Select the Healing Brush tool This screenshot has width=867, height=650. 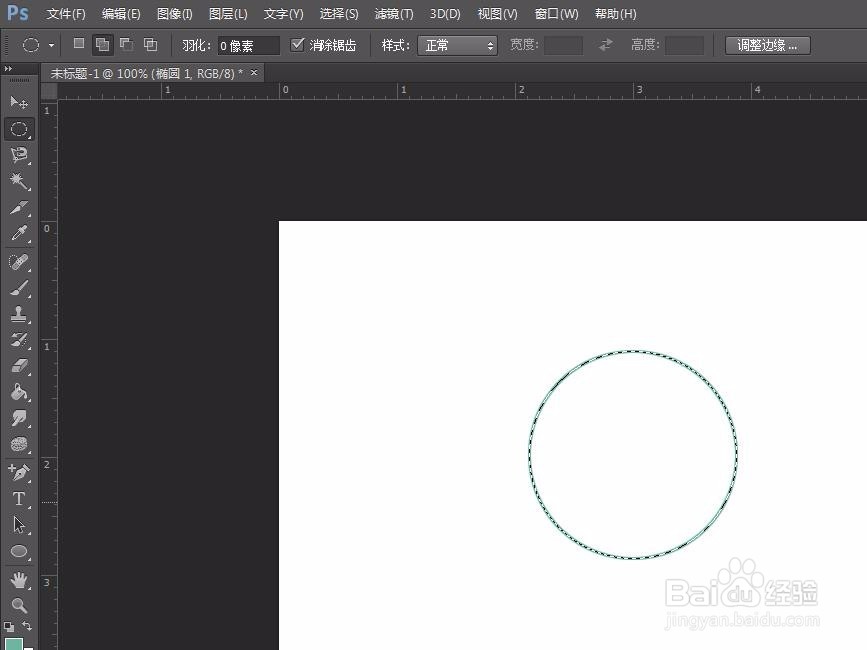click(19, 262)
